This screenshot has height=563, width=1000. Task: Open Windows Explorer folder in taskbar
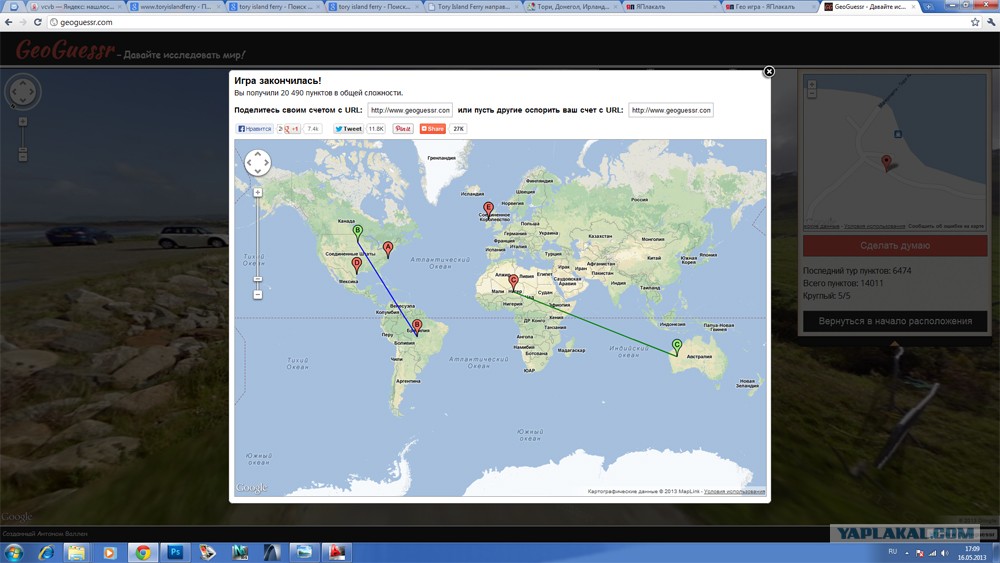coord(77,552)
